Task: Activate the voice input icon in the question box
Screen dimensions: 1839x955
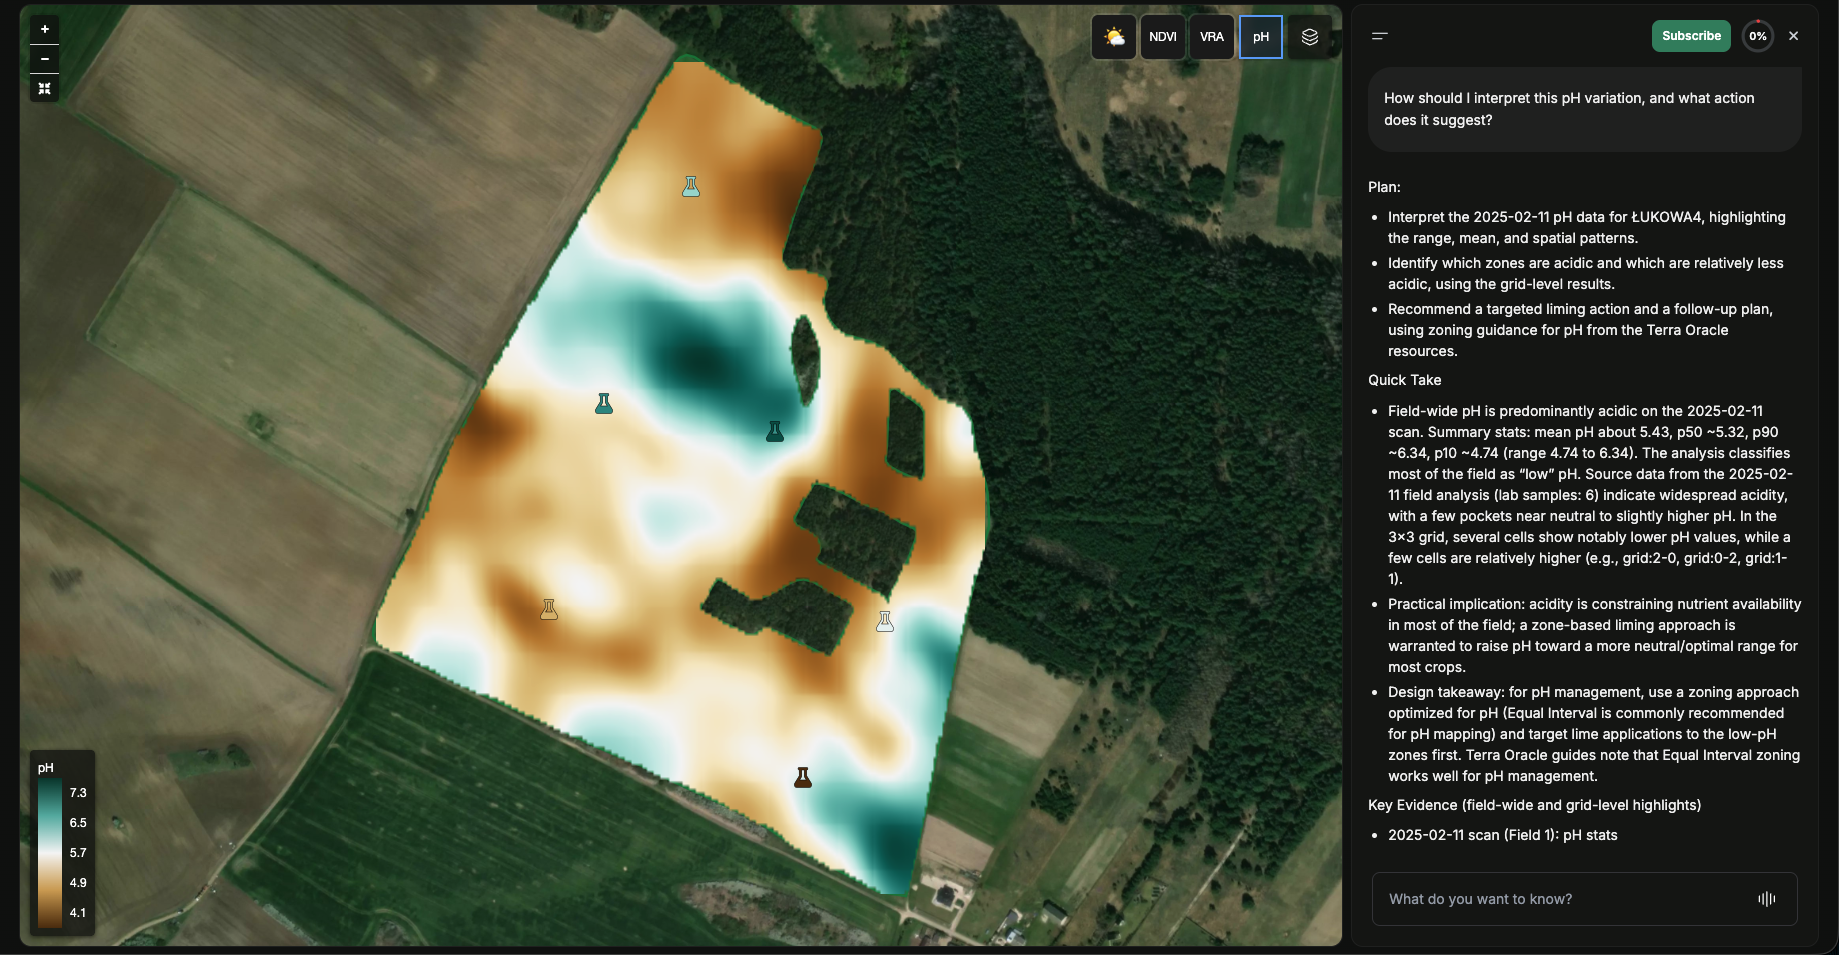Action: click(x=1767, y=899)
